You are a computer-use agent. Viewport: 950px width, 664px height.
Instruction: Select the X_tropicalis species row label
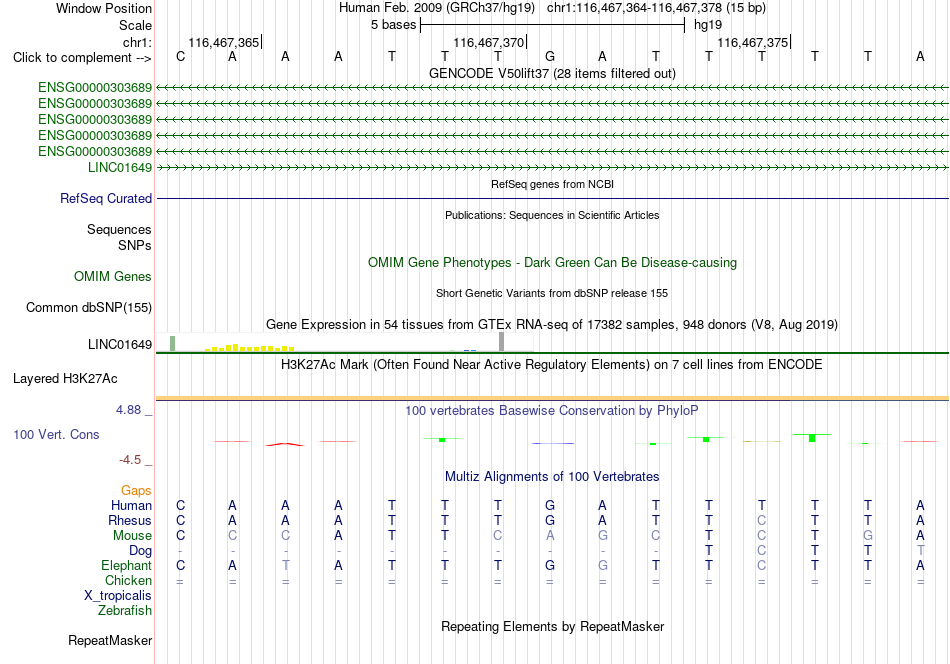pyautogui.click(x=118, y=596)
